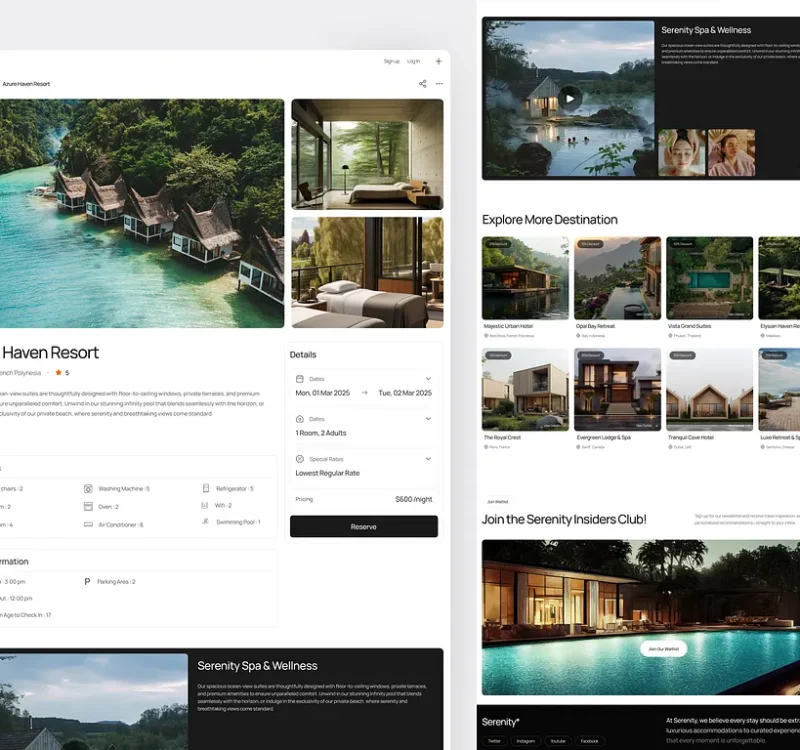This screenshot has height=750, width=800.
Task: Click the orange star rating icon
Action: (59, 372)
